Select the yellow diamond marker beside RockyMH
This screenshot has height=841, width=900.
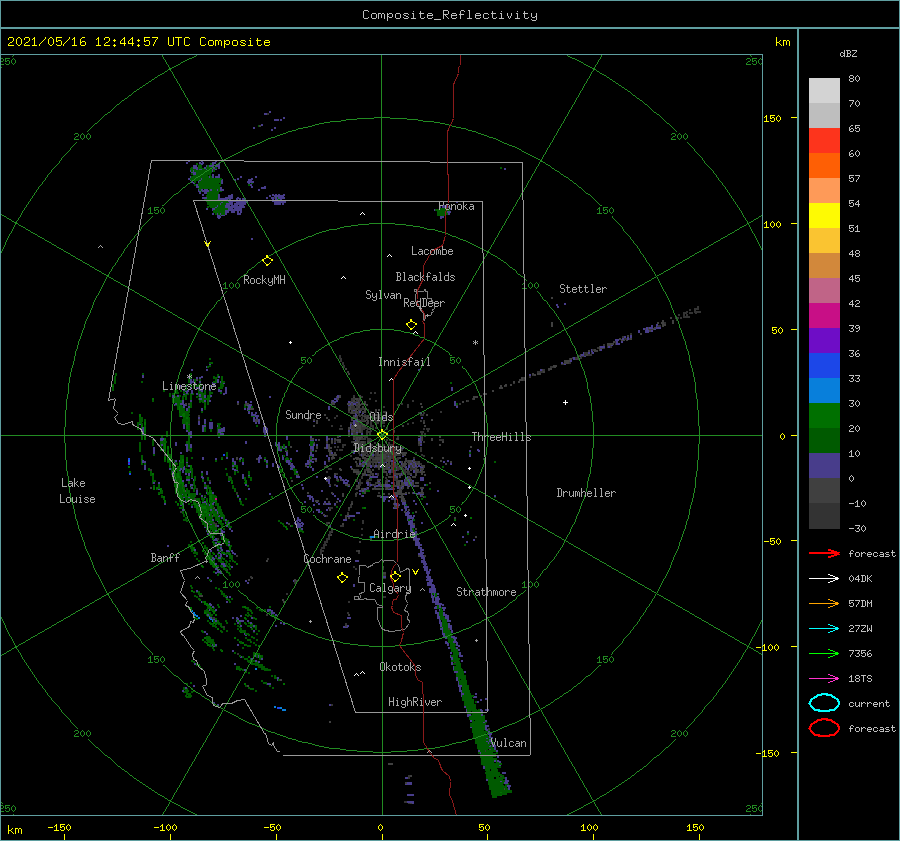267,261
